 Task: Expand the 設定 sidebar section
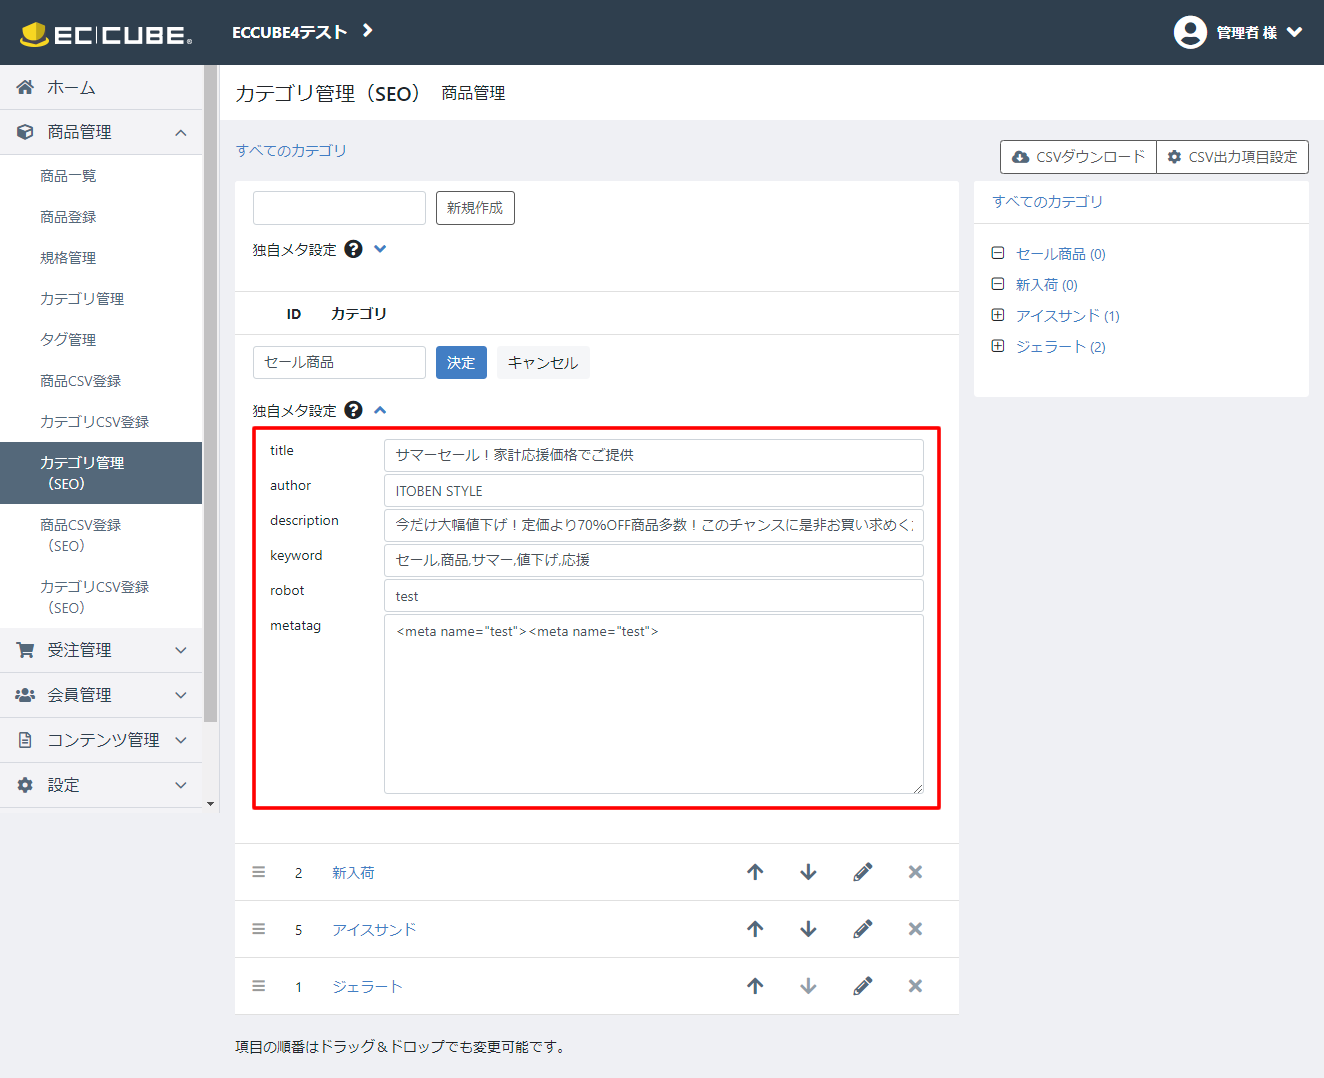(x=101, y=785)
